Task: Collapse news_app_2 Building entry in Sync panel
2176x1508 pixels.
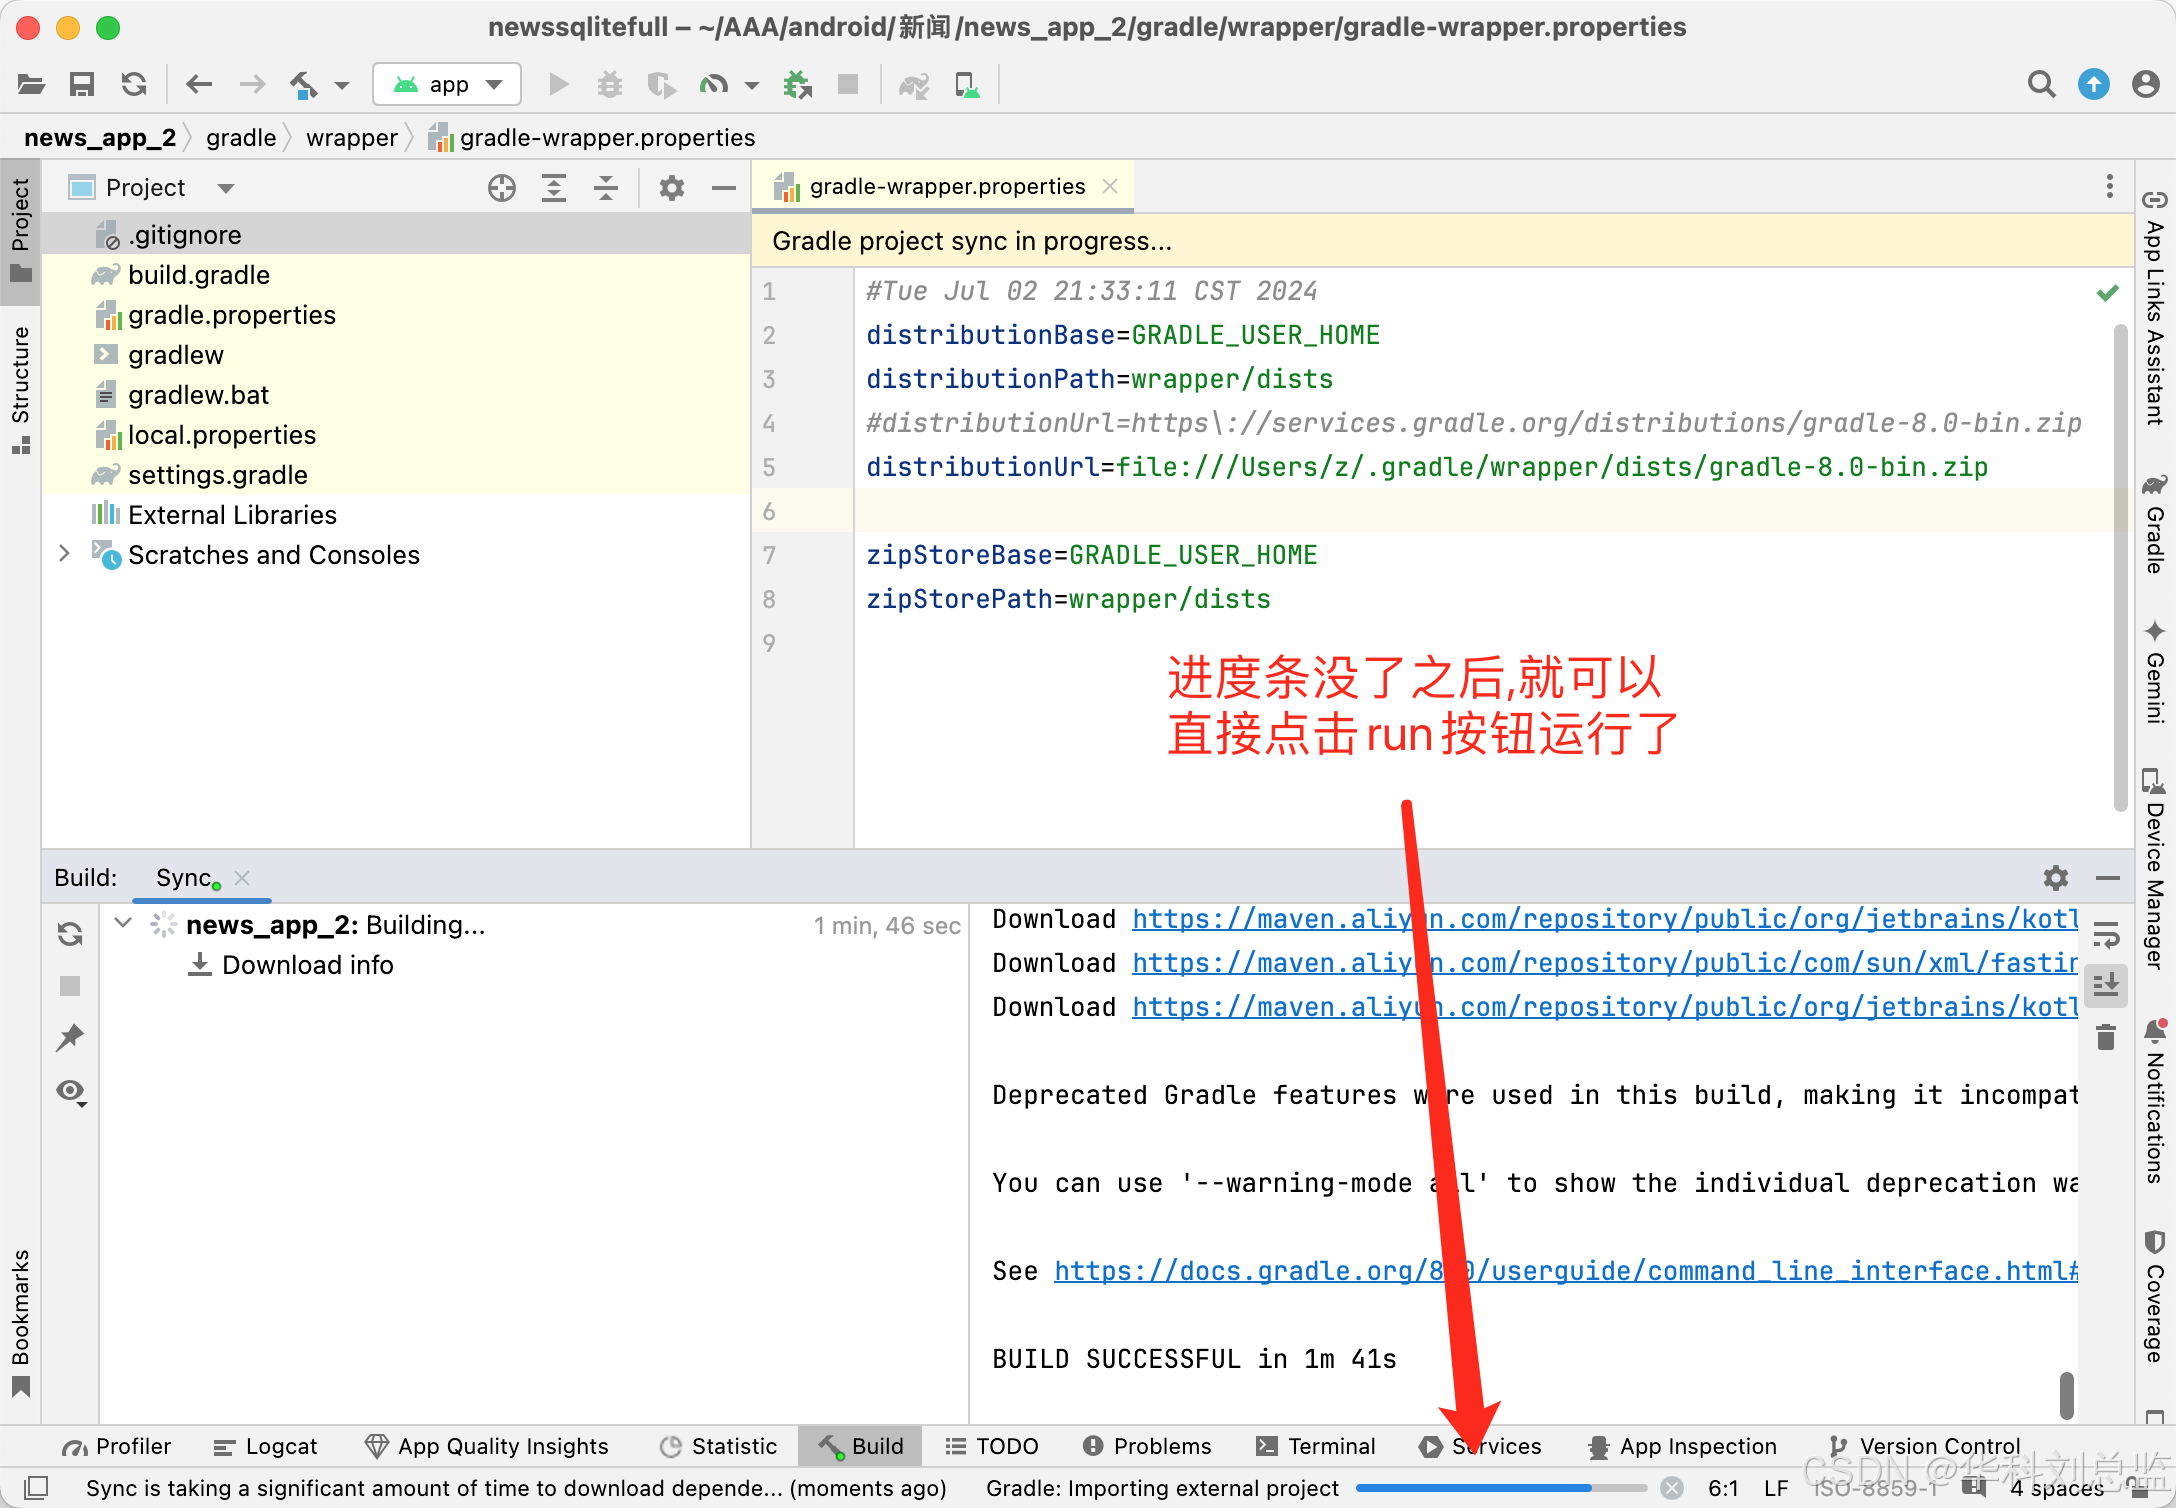Action: [x=123, y=924]
